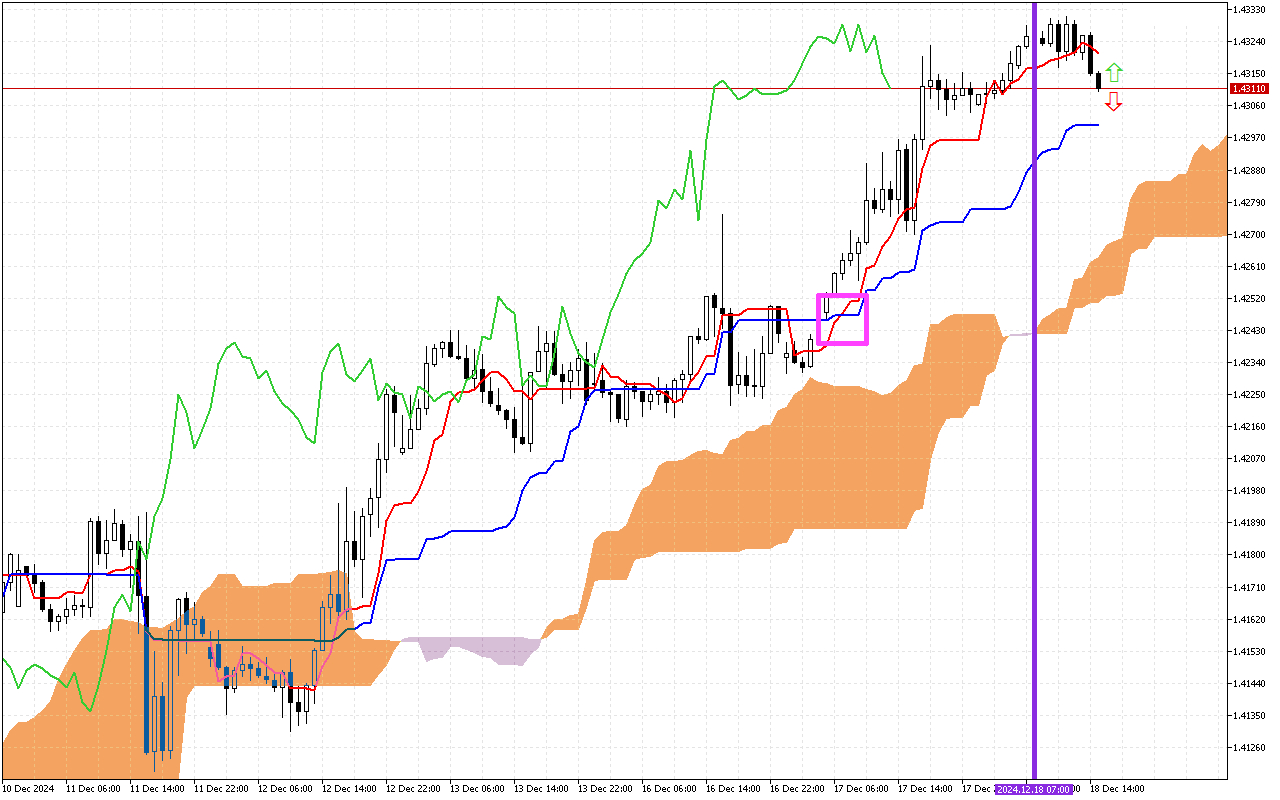The width and height of the screenshot is (1280, 800).
Task: Click the 1.42610 price axis label
Action: [x=1247, y=266]
